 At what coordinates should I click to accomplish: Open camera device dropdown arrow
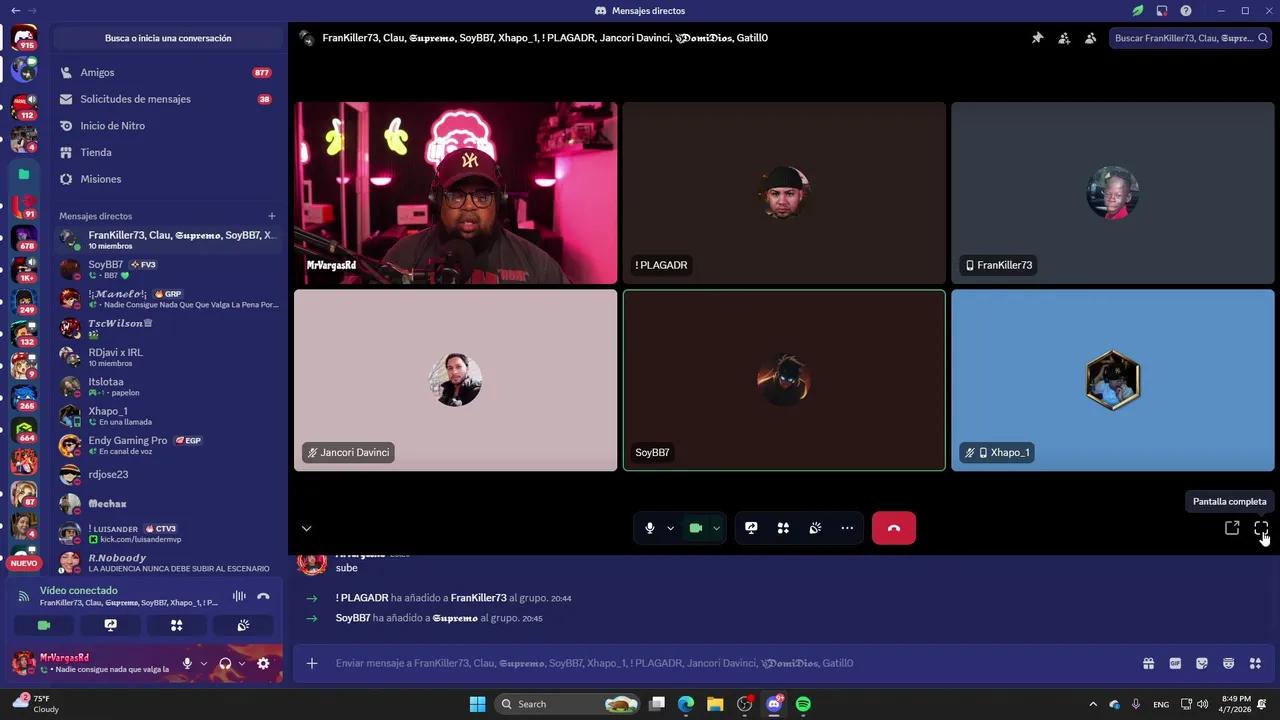pos(716,527)
